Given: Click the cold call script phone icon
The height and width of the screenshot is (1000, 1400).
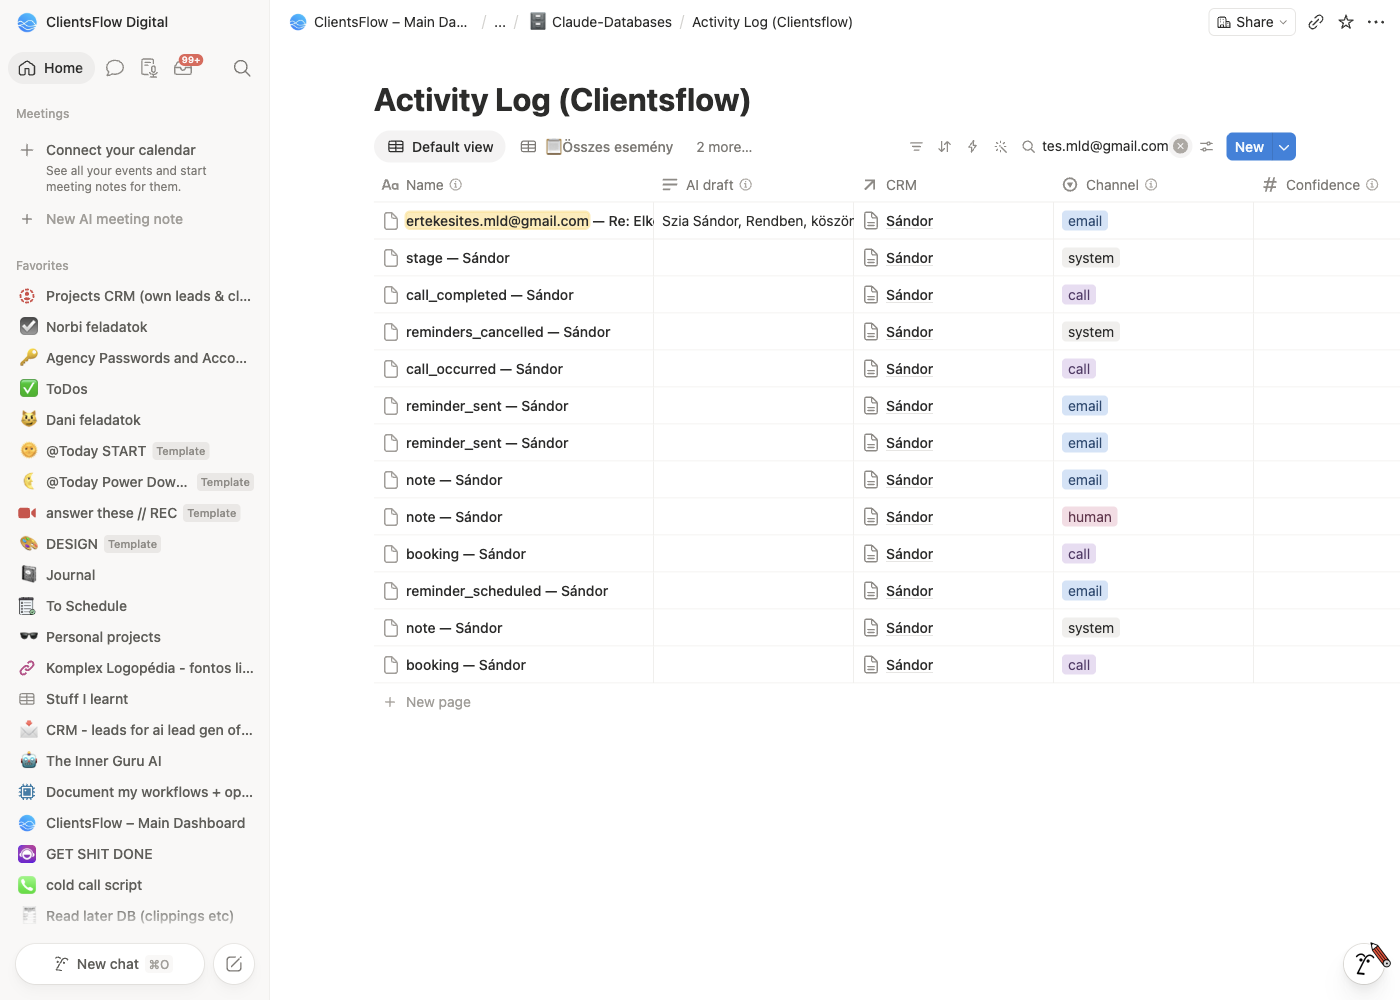Looking at the screenshot, I should coord(28,885).
